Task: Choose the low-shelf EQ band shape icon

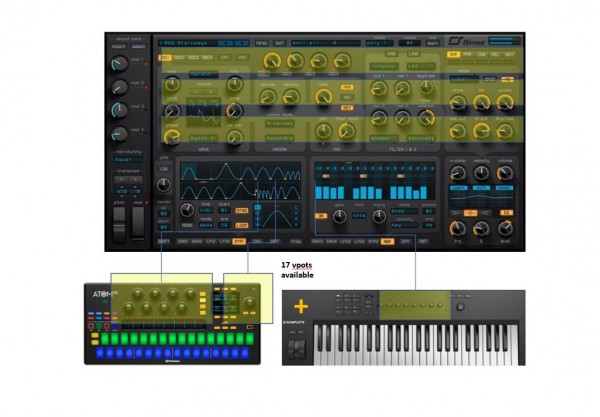Action: coord(455,213)
